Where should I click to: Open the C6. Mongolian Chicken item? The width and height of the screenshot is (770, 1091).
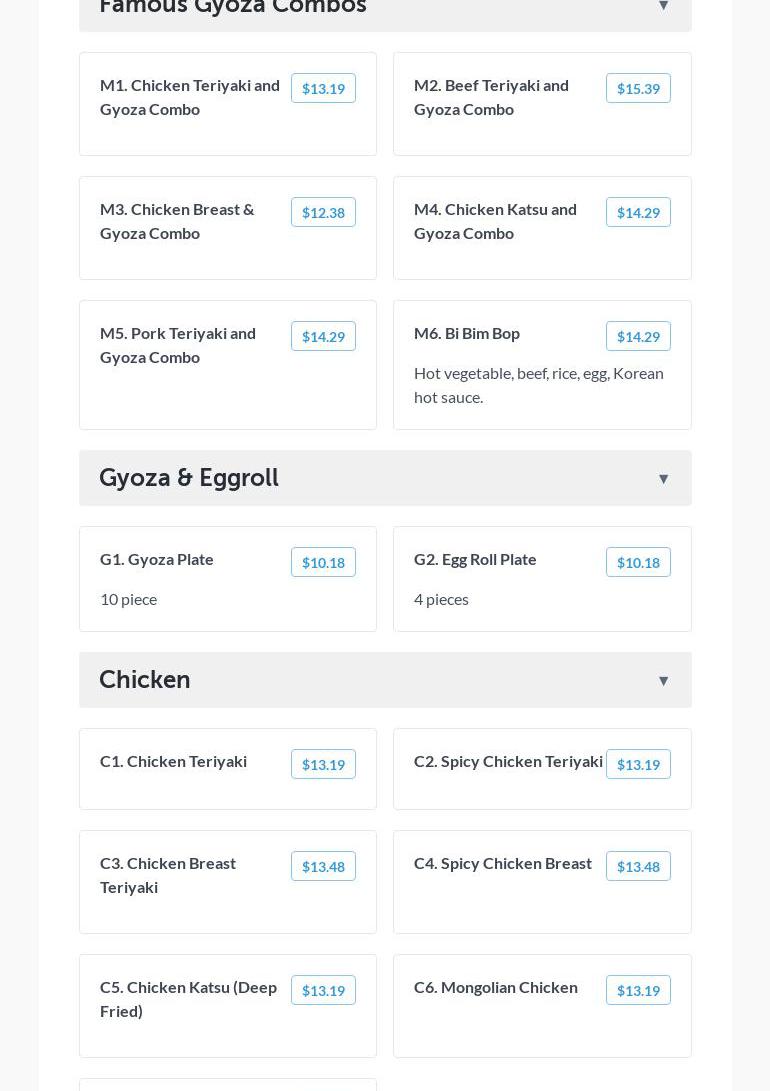point(495,988)
